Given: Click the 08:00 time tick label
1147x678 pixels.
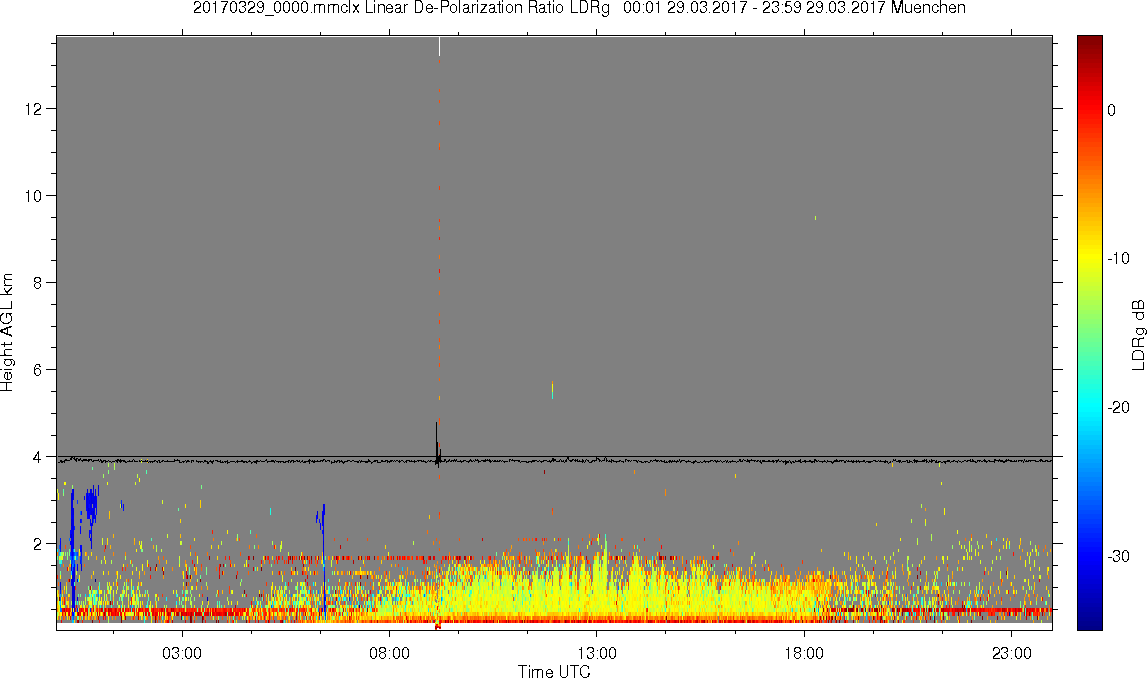Looking at the screenshot, I should coord(389,653).
